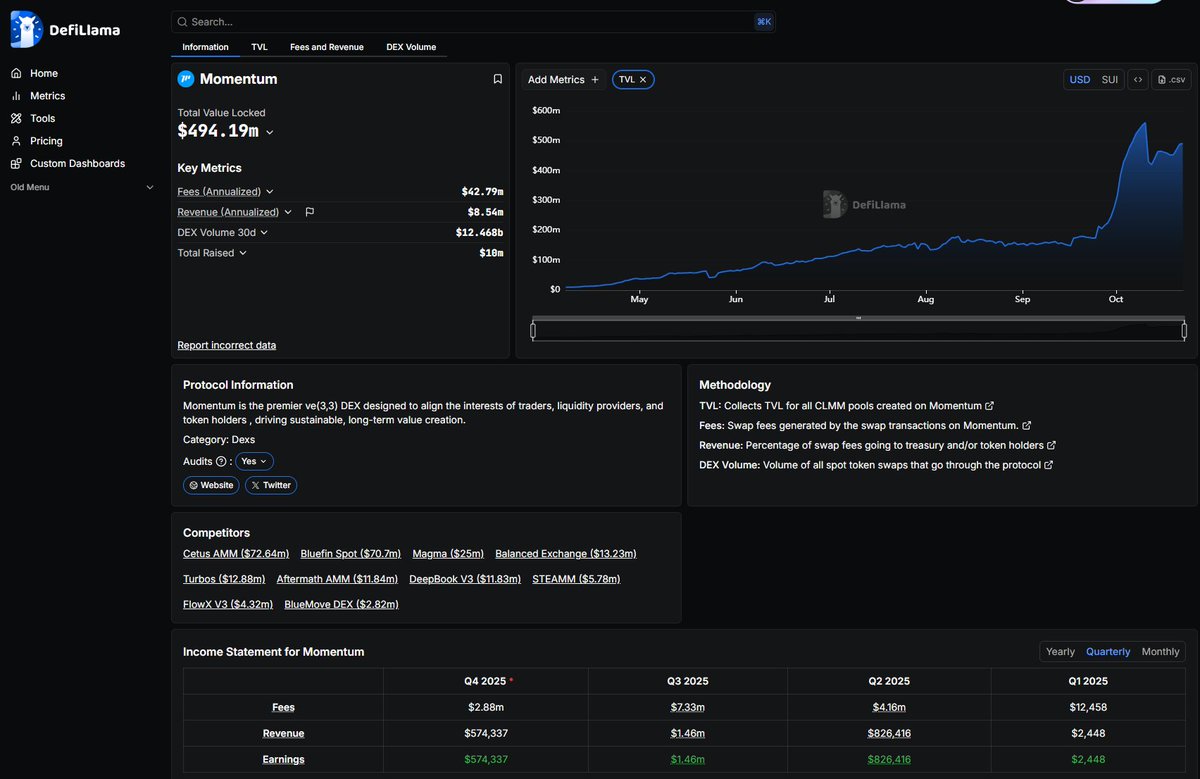
Task: Open competitor Aftermath AMM
Action: (337, 579)
